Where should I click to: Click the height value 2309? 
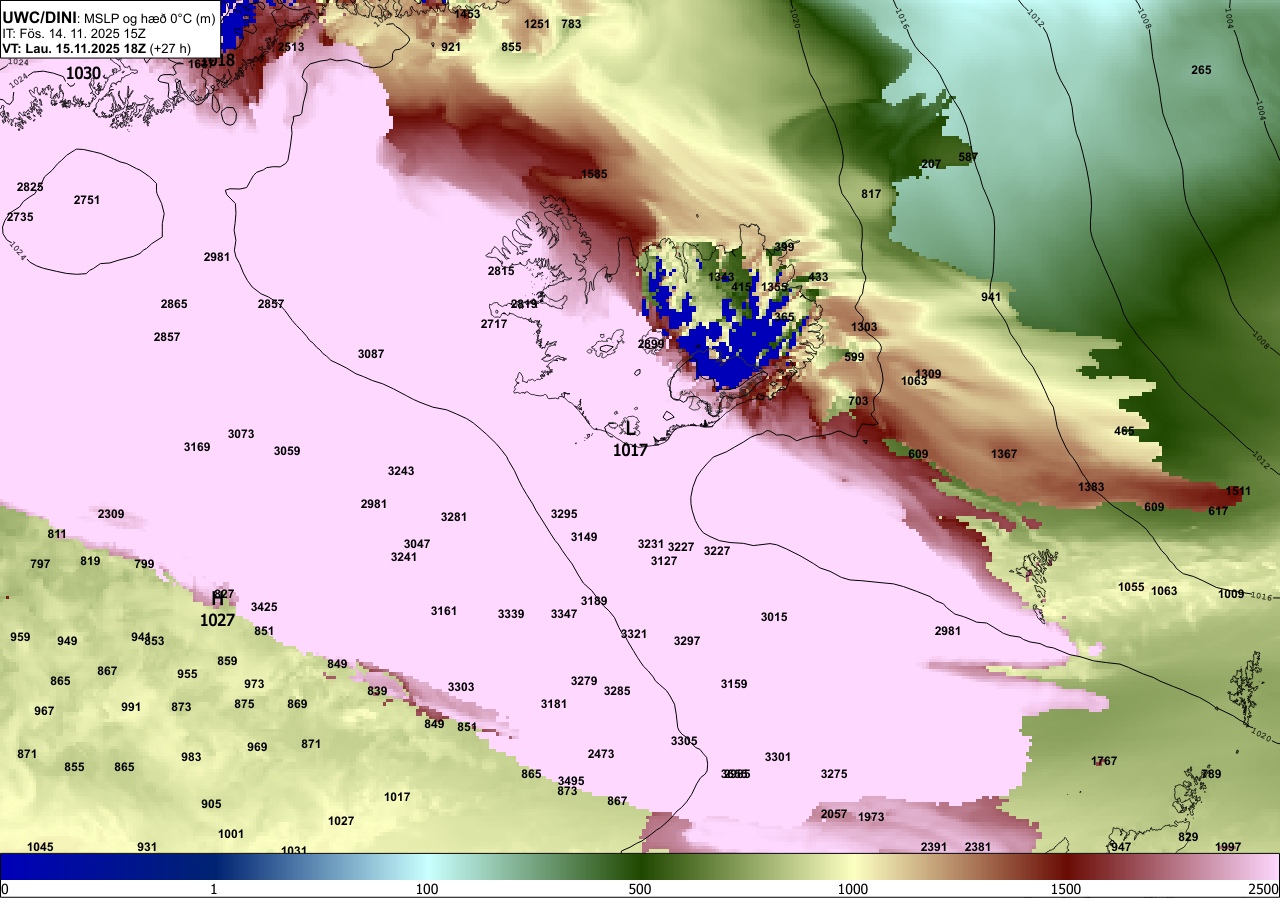click(x=111, y=514)
